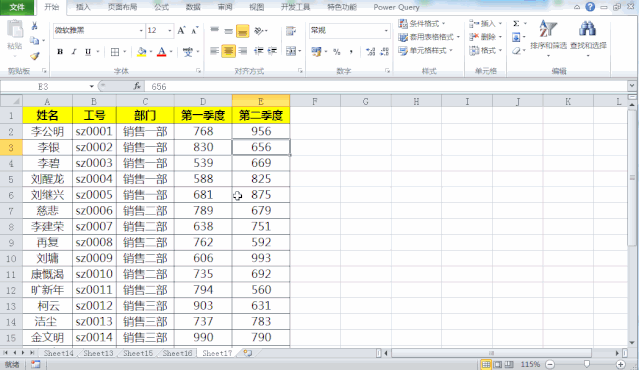This screenshot has height=370, width=639.
Task: Open the 文件 file tab
Action: click(x=17, y=7)
